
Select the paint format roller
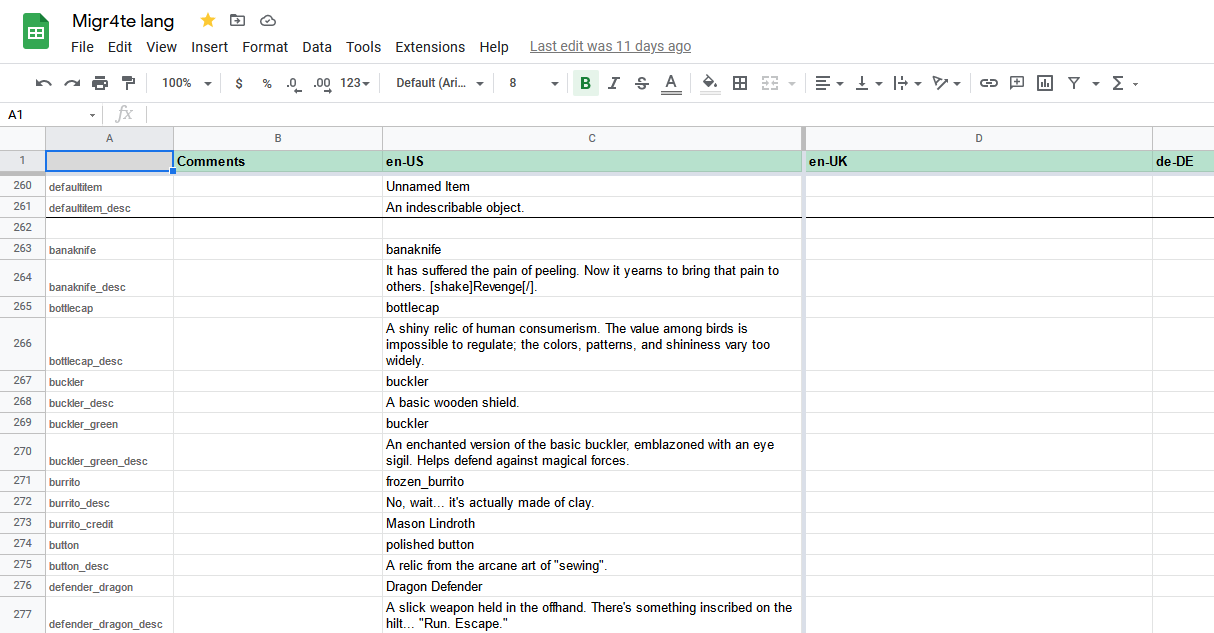[128, 83]
